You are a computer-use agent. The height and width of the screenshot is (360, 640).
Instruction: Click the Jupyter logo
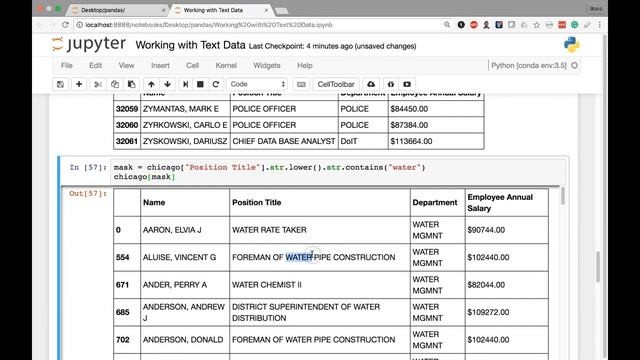click(x=89, y=44)
